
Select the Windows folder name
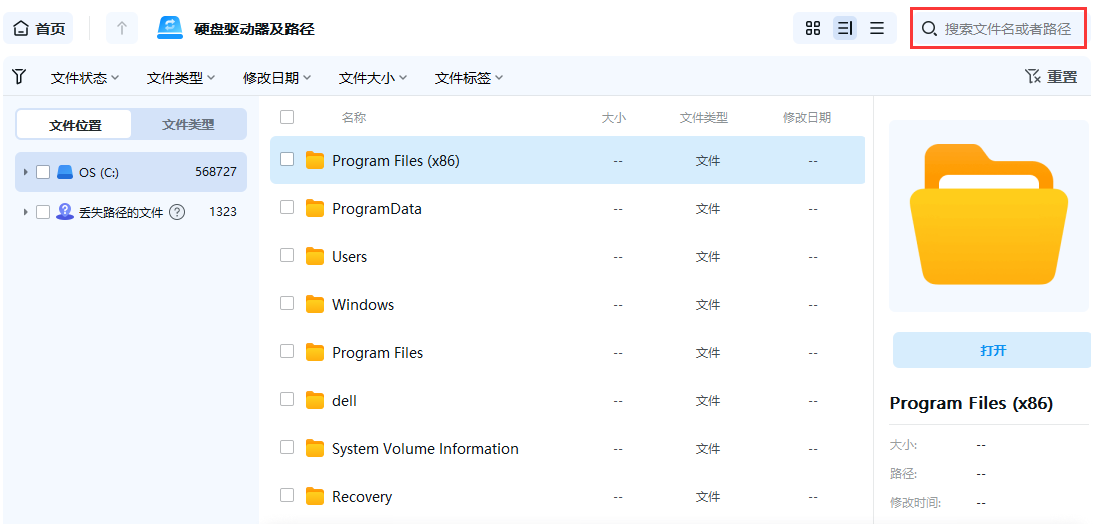click(x=363, y=305)
